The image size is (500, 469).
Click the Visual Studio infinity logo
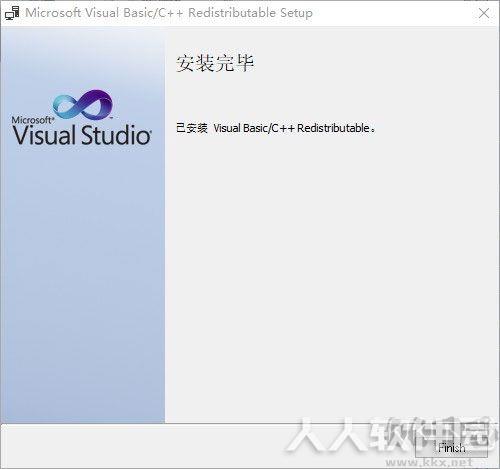(x=83, y=104)
